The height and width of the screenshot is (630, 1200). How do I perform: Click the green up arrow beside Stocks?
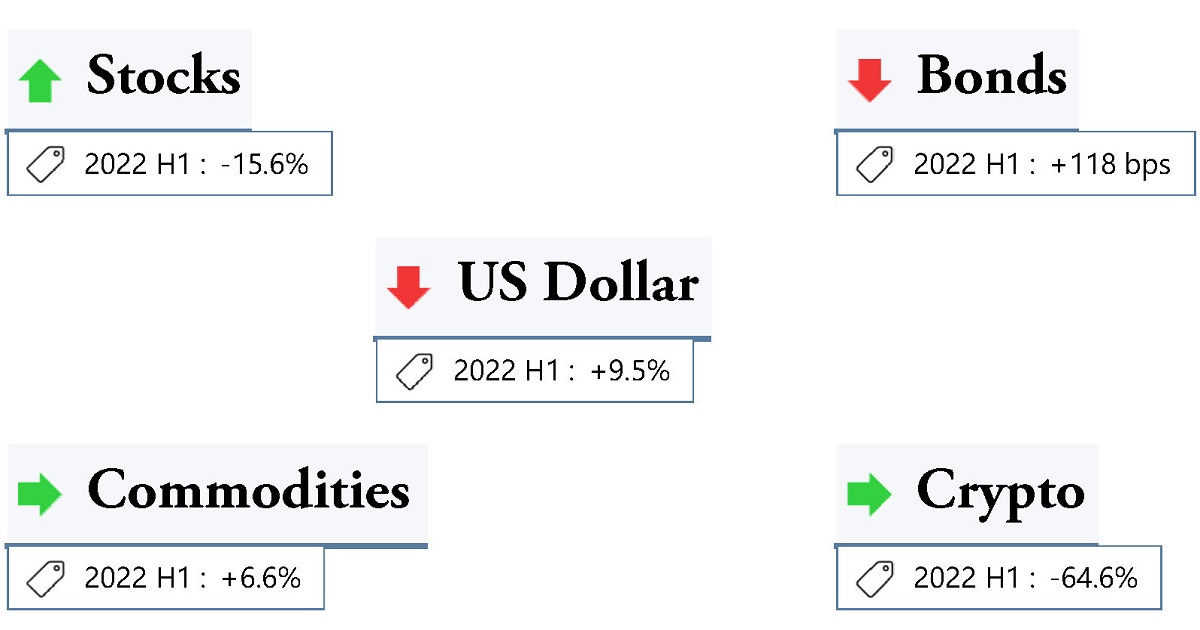tap(40, 81)
